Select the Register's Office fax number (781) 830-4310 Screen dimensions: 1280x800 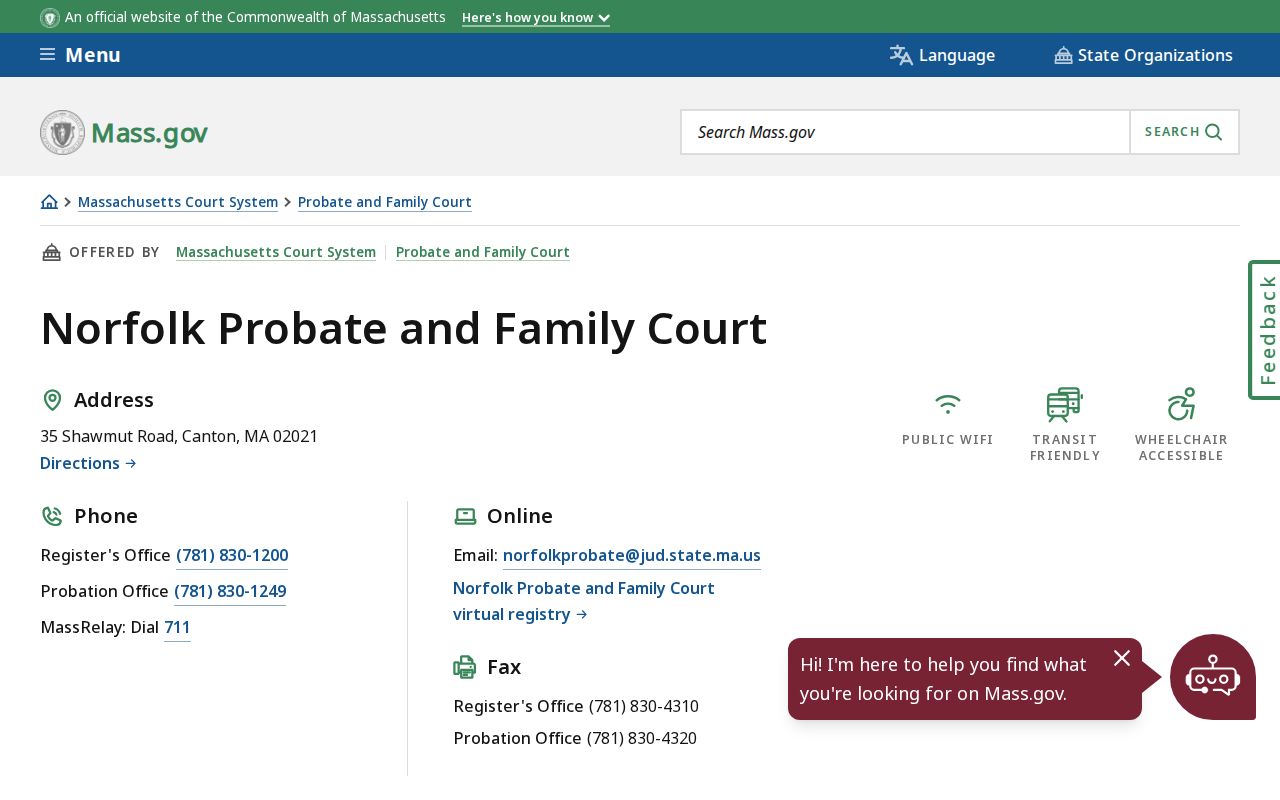tap(644, 706)
